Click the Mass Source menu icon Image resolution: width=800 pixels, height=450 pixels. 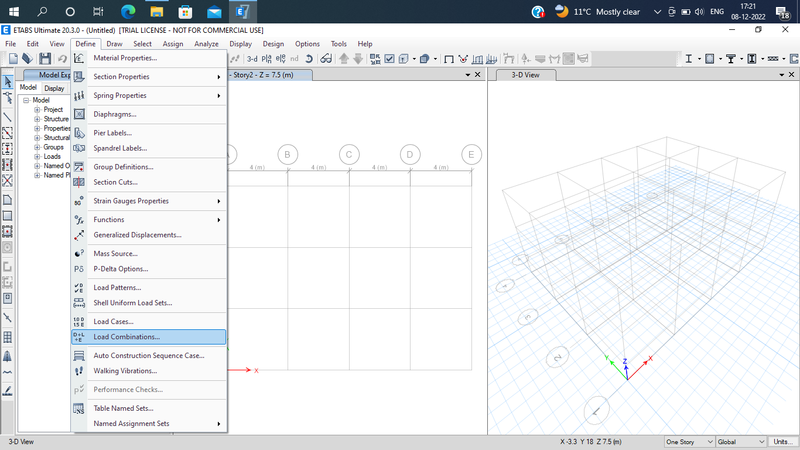pyautogui.click(x=79, y=253)
